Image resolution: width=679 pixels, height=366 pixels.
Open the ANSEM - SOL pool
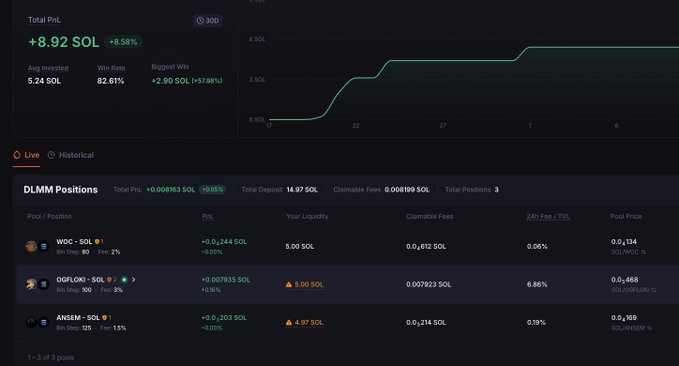coord(78,318)
